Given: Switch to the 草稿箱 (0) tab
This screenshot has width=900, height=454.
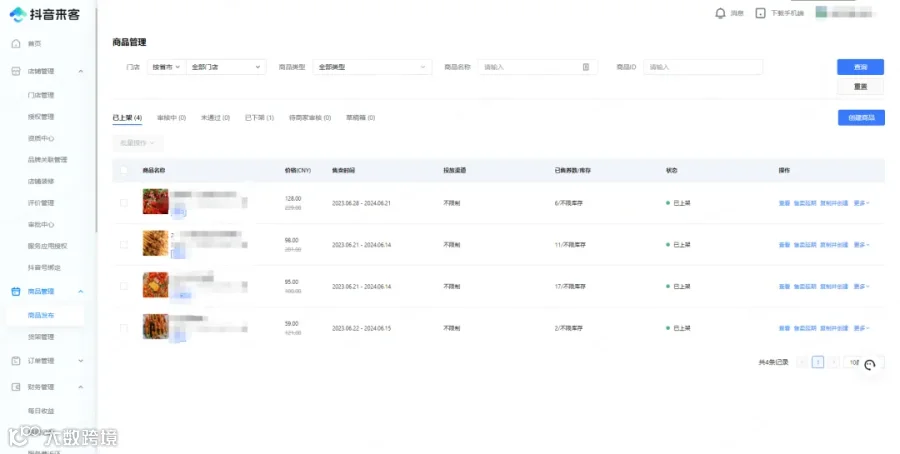Looking at the screenshot, I should pos(360,118).
